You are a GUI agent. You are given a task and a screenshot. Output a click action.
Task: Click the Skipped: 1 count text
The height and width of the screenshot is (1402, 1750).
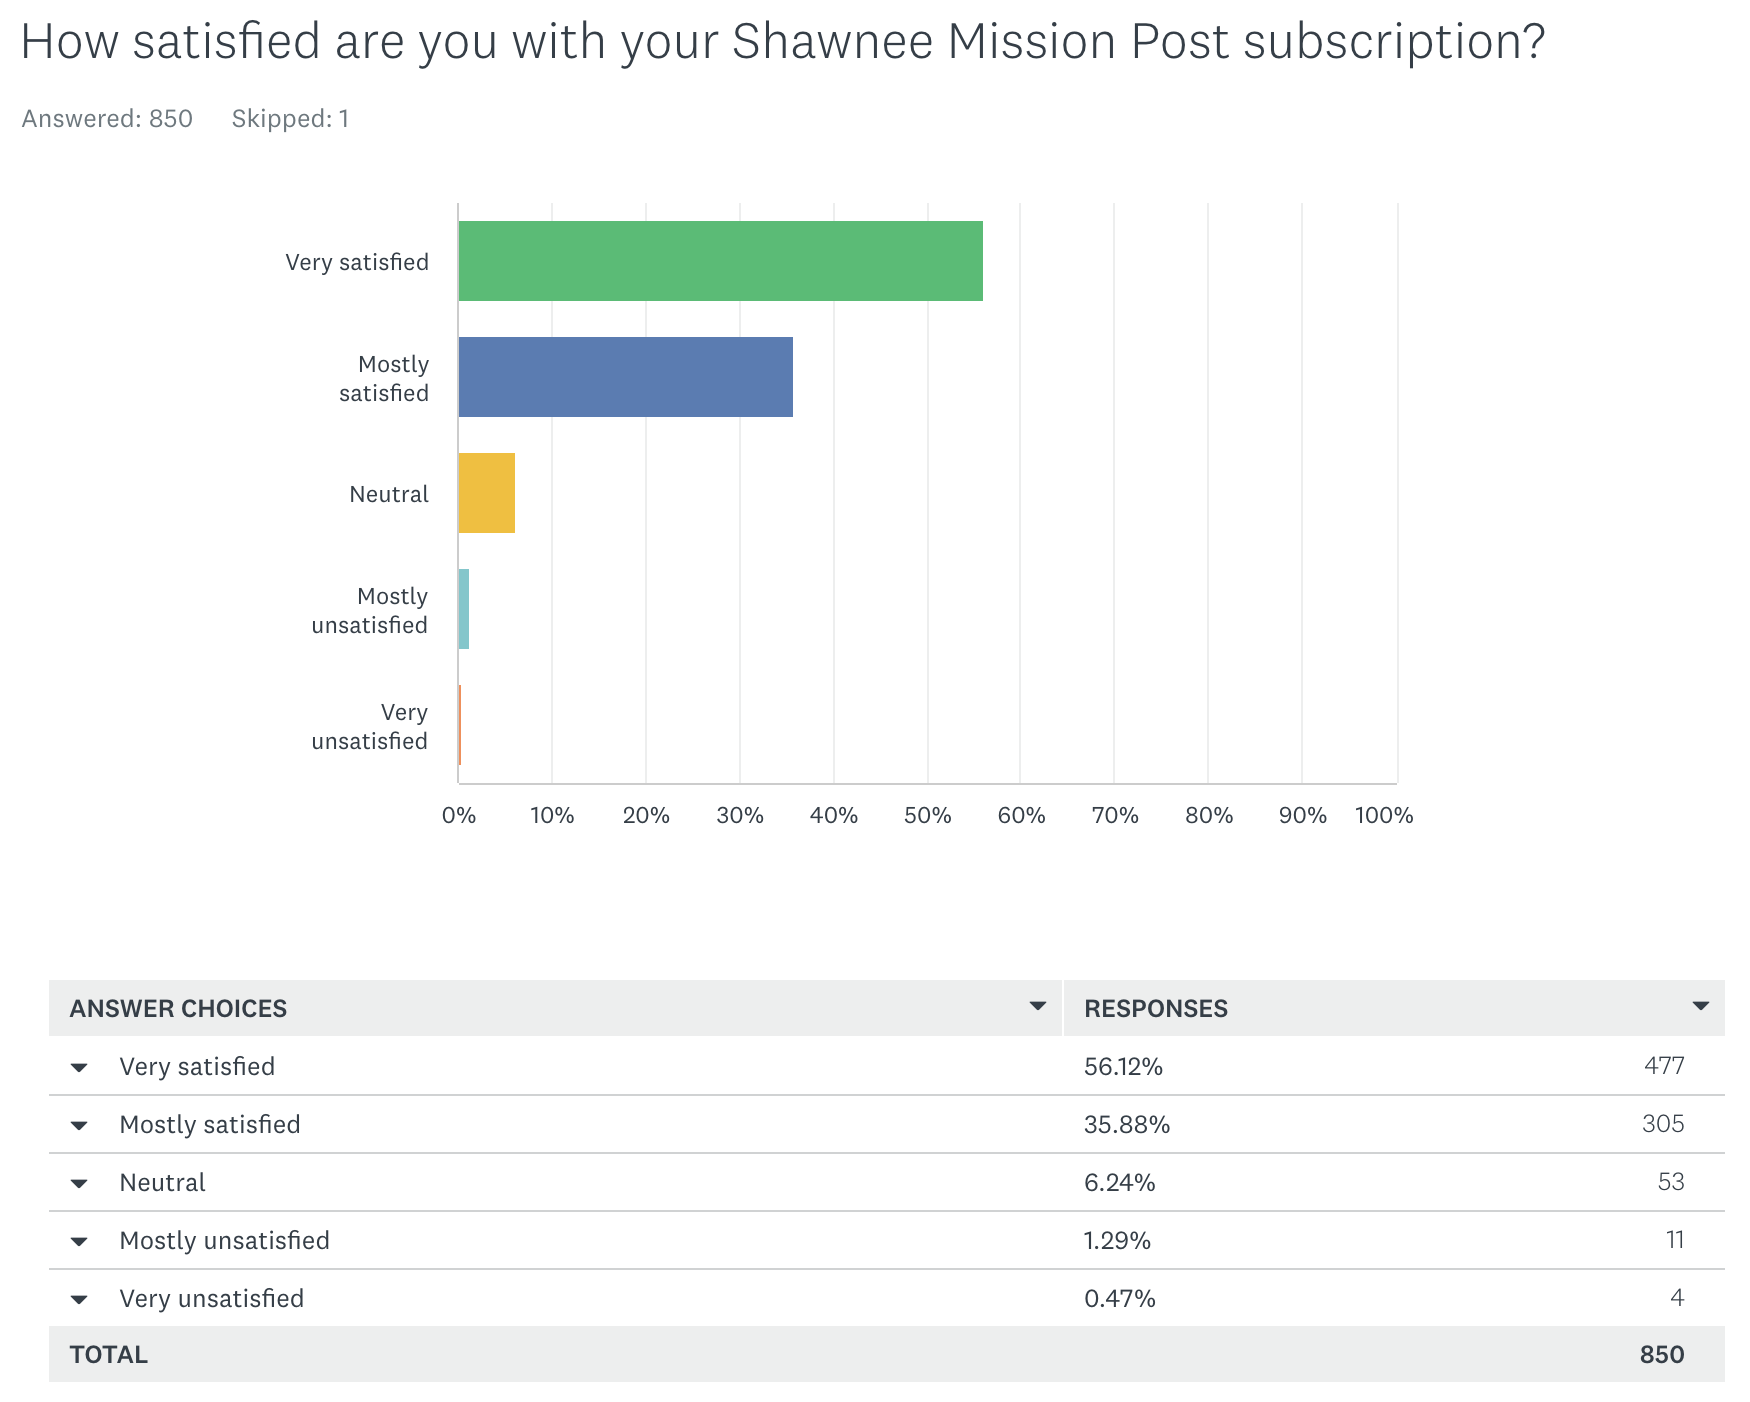pyautogui.click(x=290, y=119)
